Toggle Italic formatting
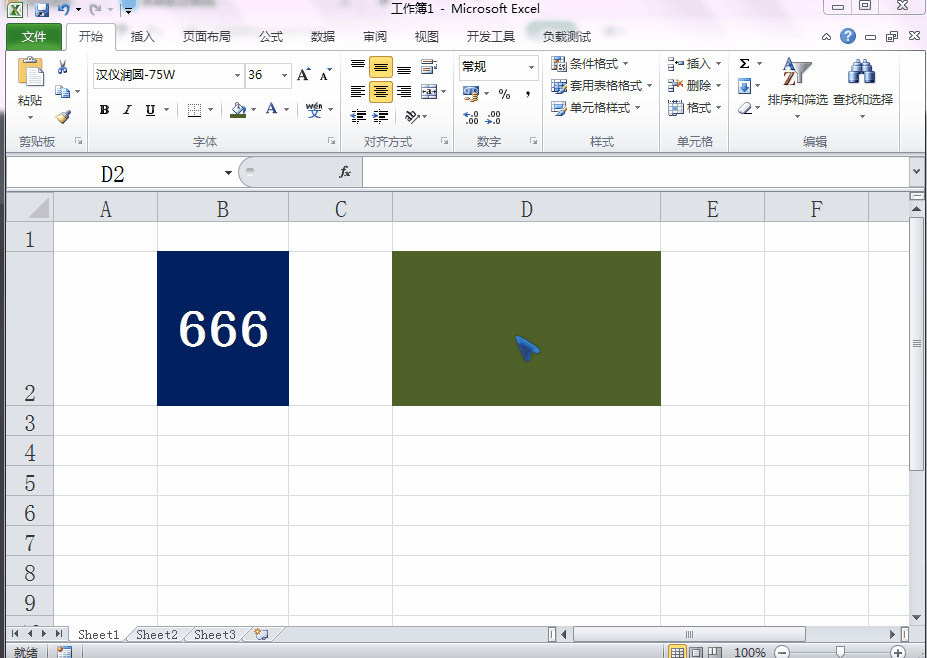Image resolution: width=927 pixels, height=658 pixels. (x=127, y=109)
